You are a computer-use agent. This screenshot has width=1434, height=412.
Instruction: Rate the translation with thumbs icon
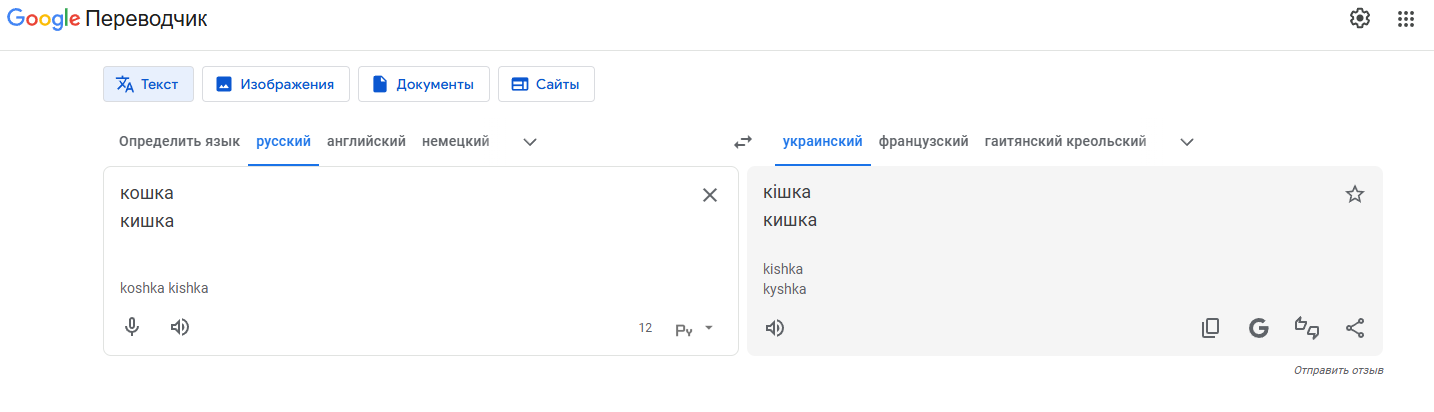click(x=1306, y=328)
